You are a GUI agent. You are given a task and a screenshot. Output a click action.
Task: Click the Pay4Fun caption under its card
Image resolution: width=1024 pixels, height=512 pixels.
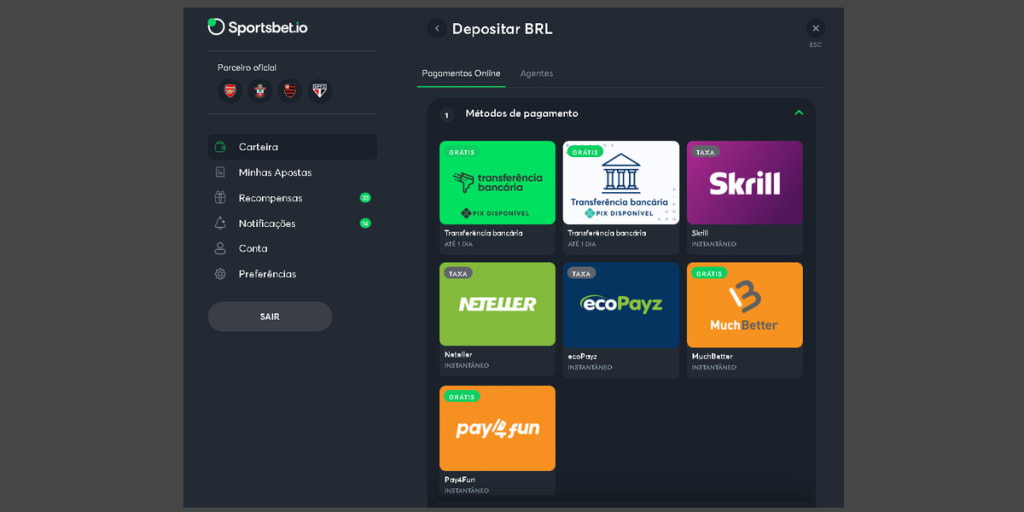tap(460, 479)
